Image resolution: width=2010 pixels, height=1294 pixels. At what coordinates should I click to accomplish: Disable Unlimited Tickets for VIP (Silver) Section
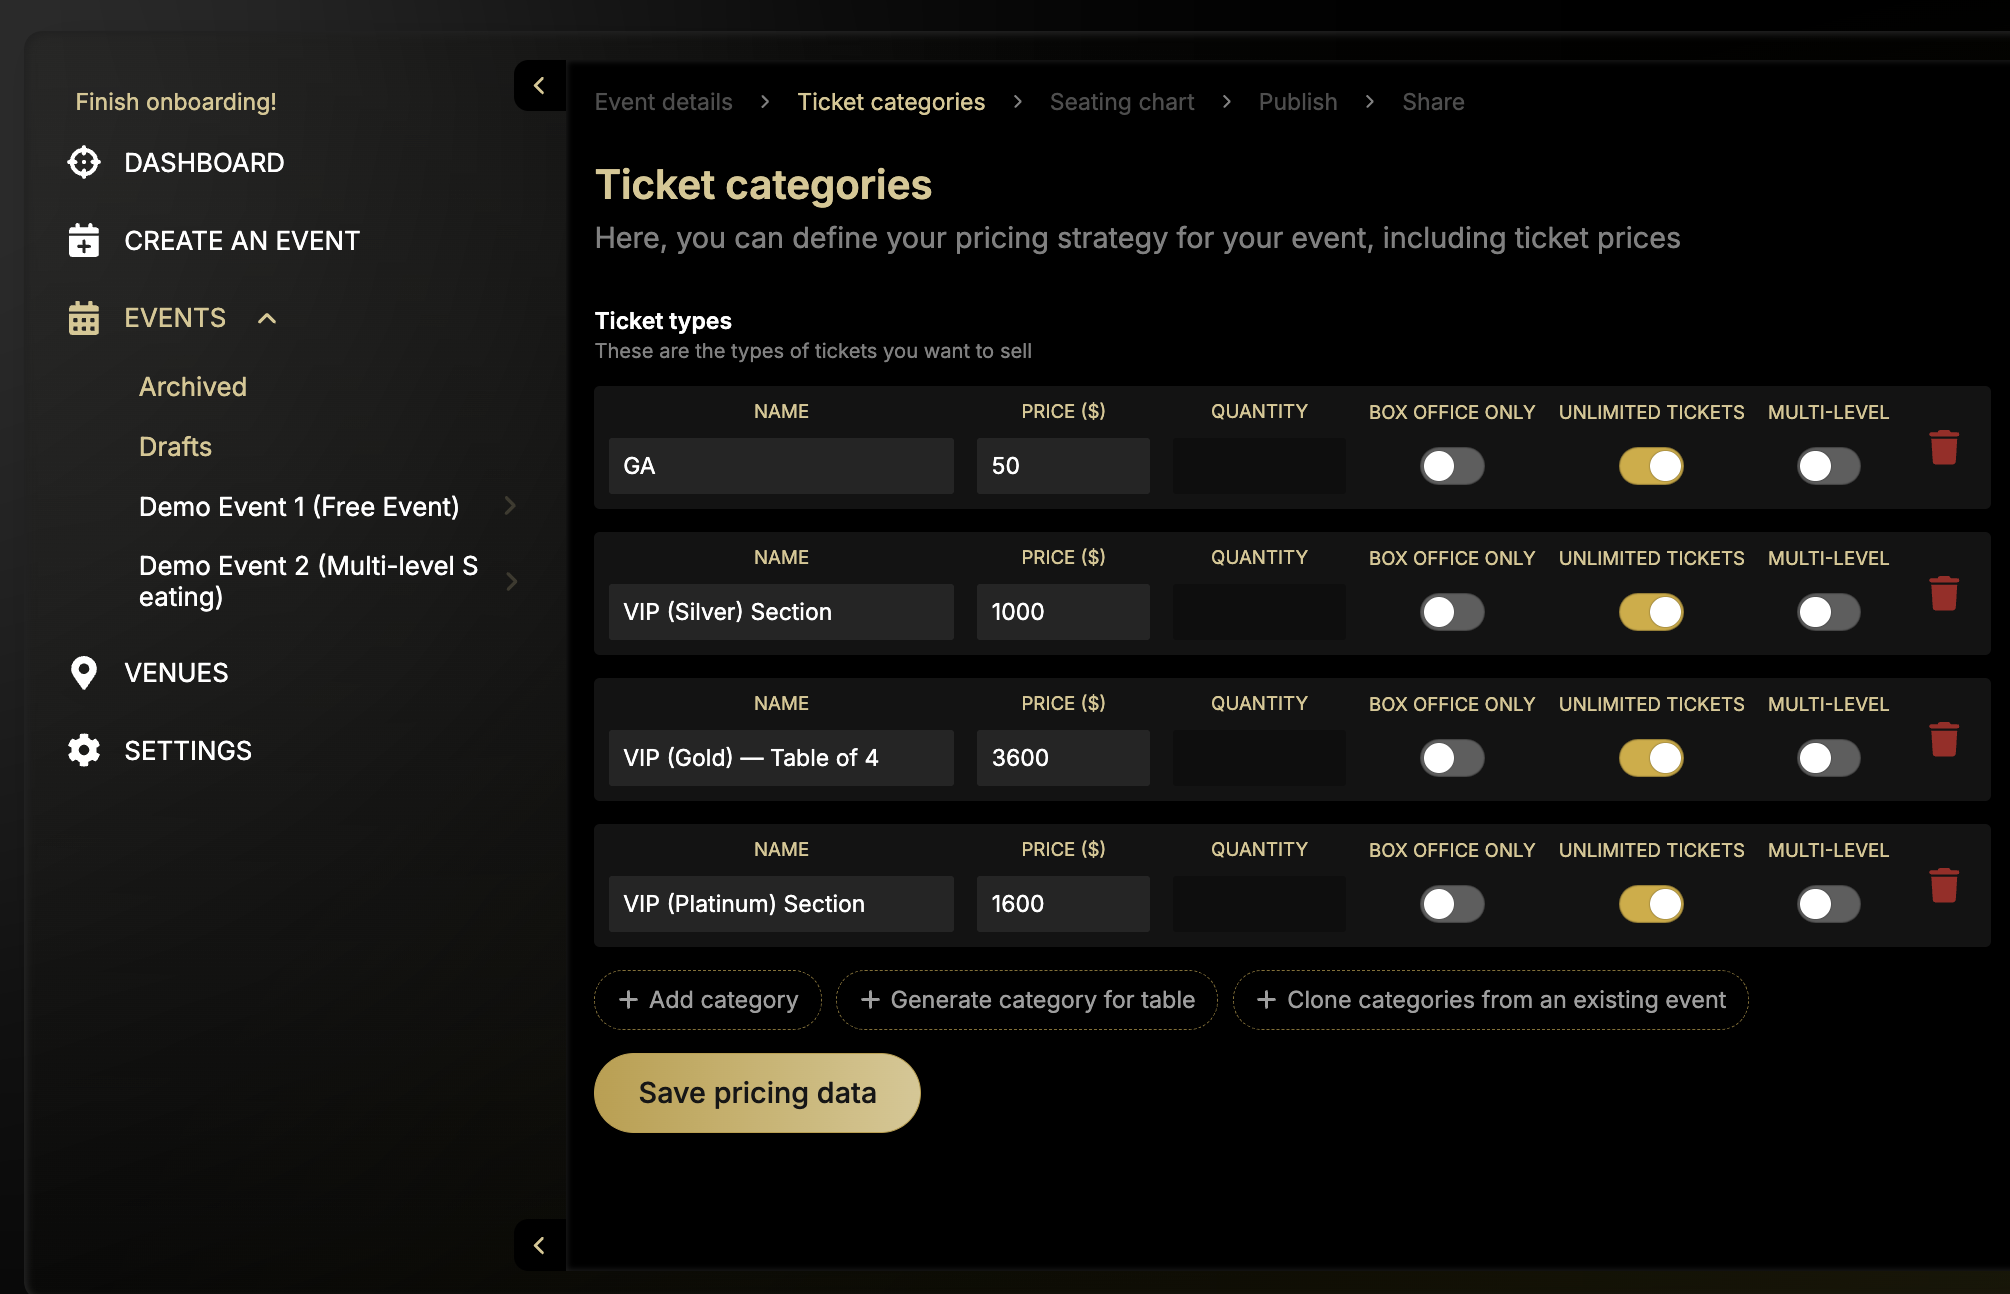pyautogui.click(x=1651, y=612)
